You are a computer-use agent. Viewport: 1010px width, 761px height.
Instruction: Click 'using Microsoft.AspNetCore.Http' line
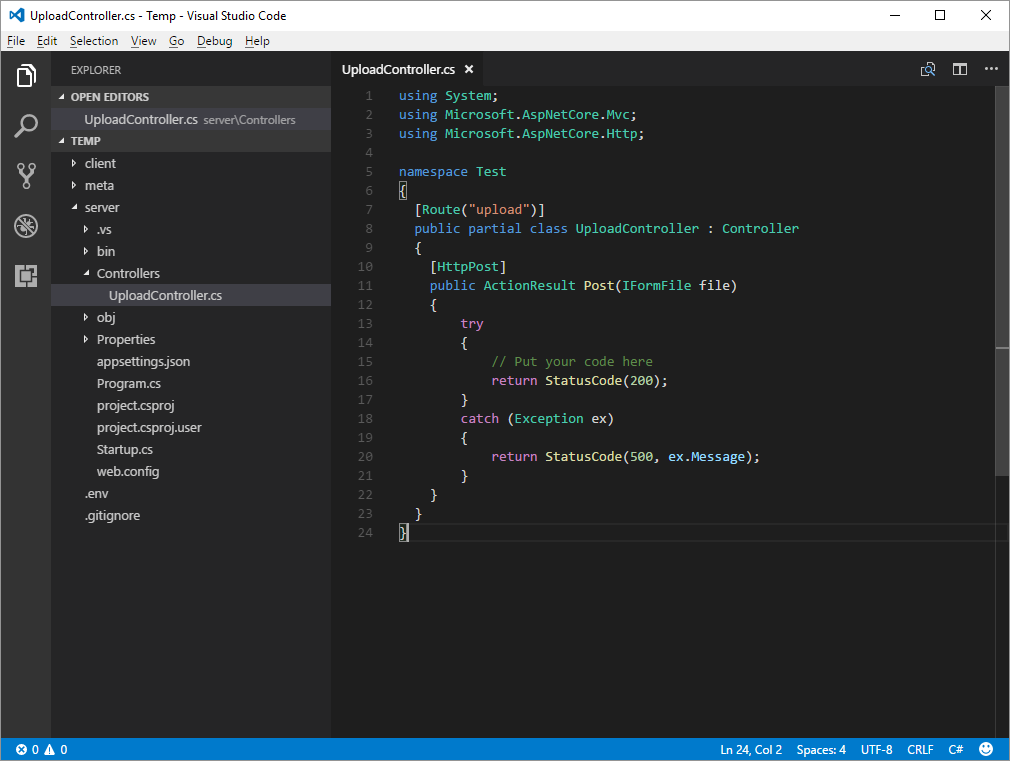tap(521, 133)
